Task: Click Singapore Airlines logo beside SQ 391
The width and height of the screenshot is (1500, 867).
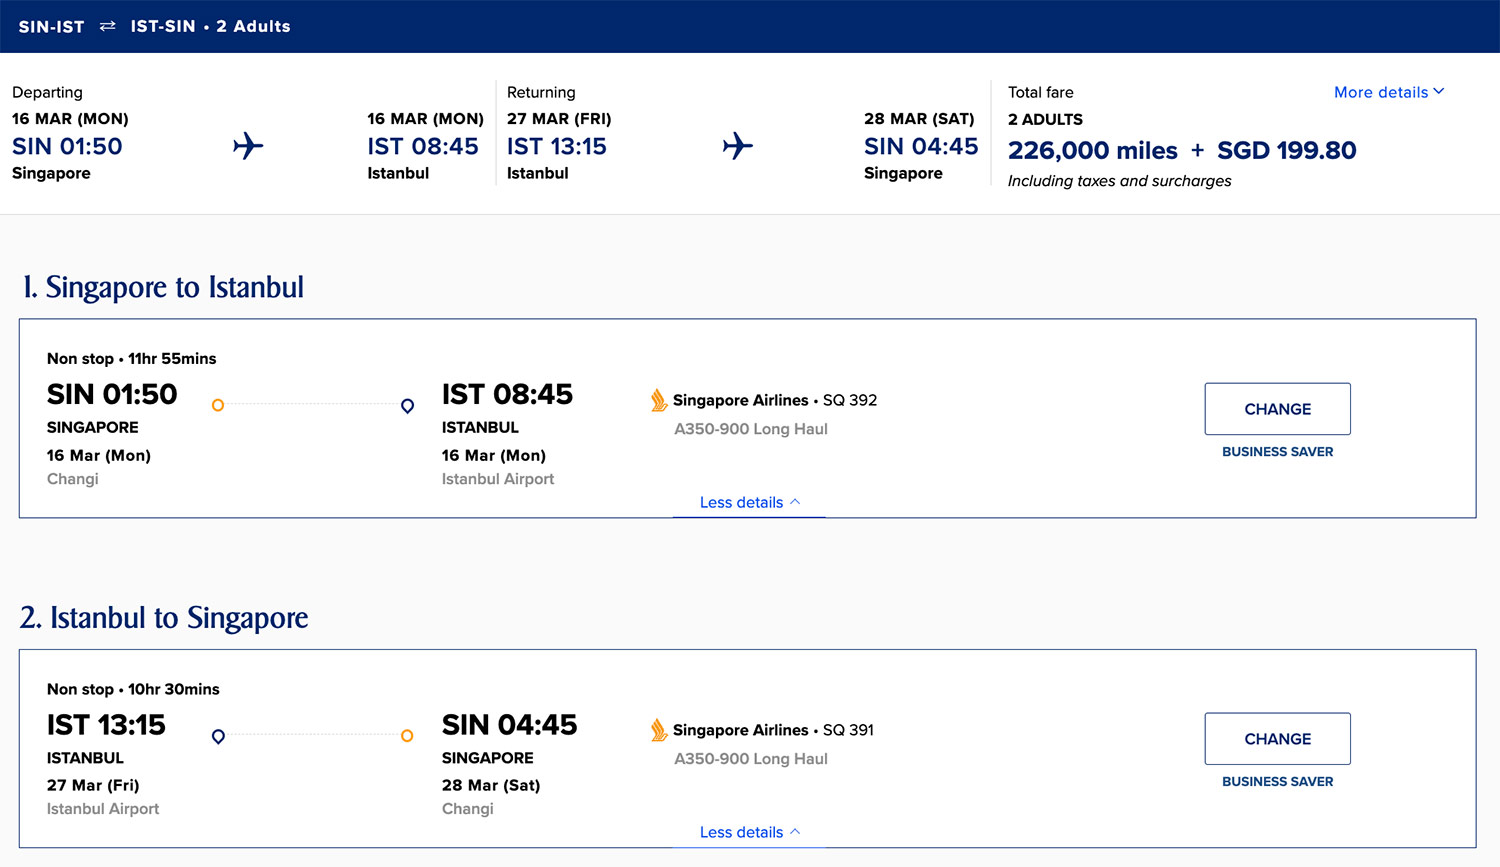Action: tap(659, 730)
